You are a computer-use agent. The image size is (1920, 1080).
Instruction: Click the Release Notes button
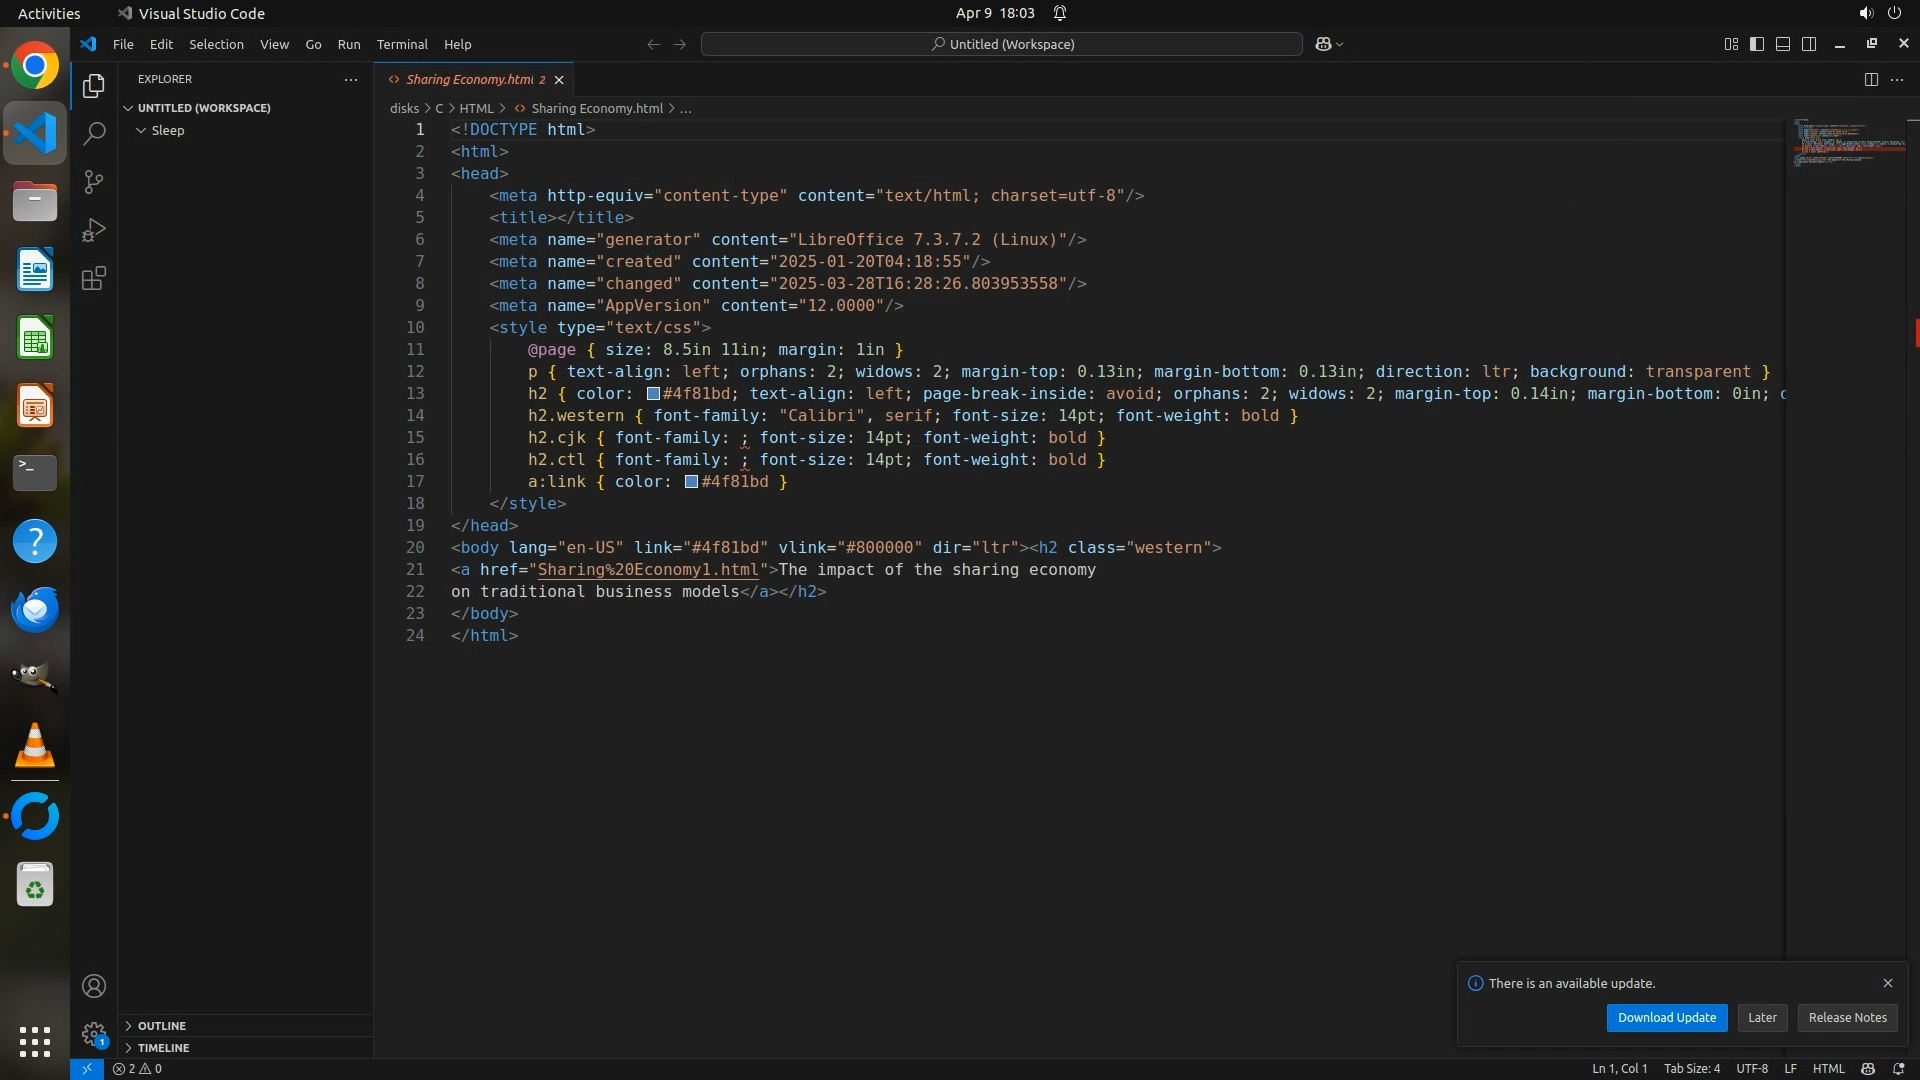pos(1847,1018)
